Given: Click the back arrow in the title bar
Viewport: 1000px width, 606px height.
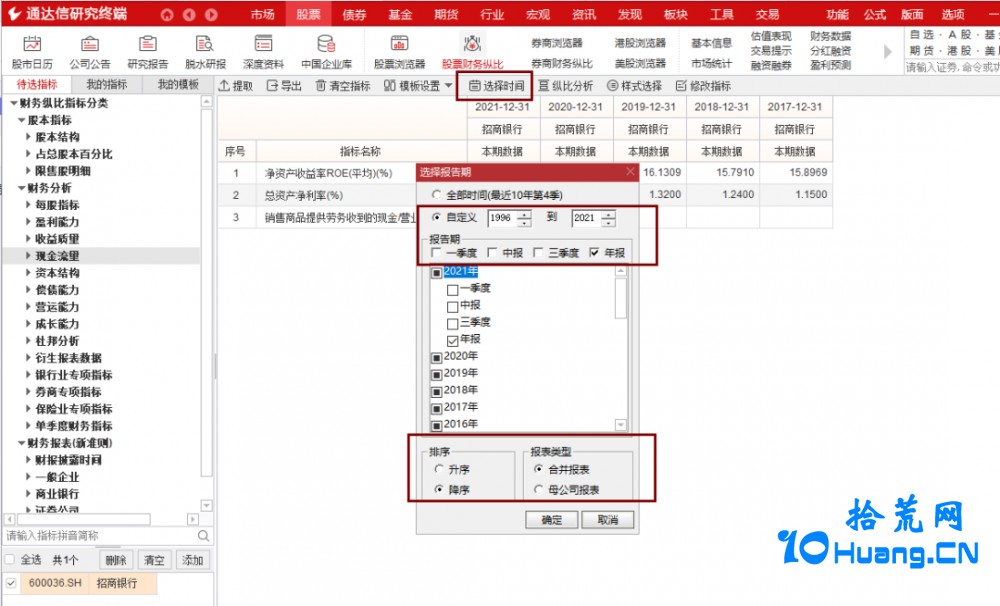Looking at the screenshot, I should pos(189,14).
